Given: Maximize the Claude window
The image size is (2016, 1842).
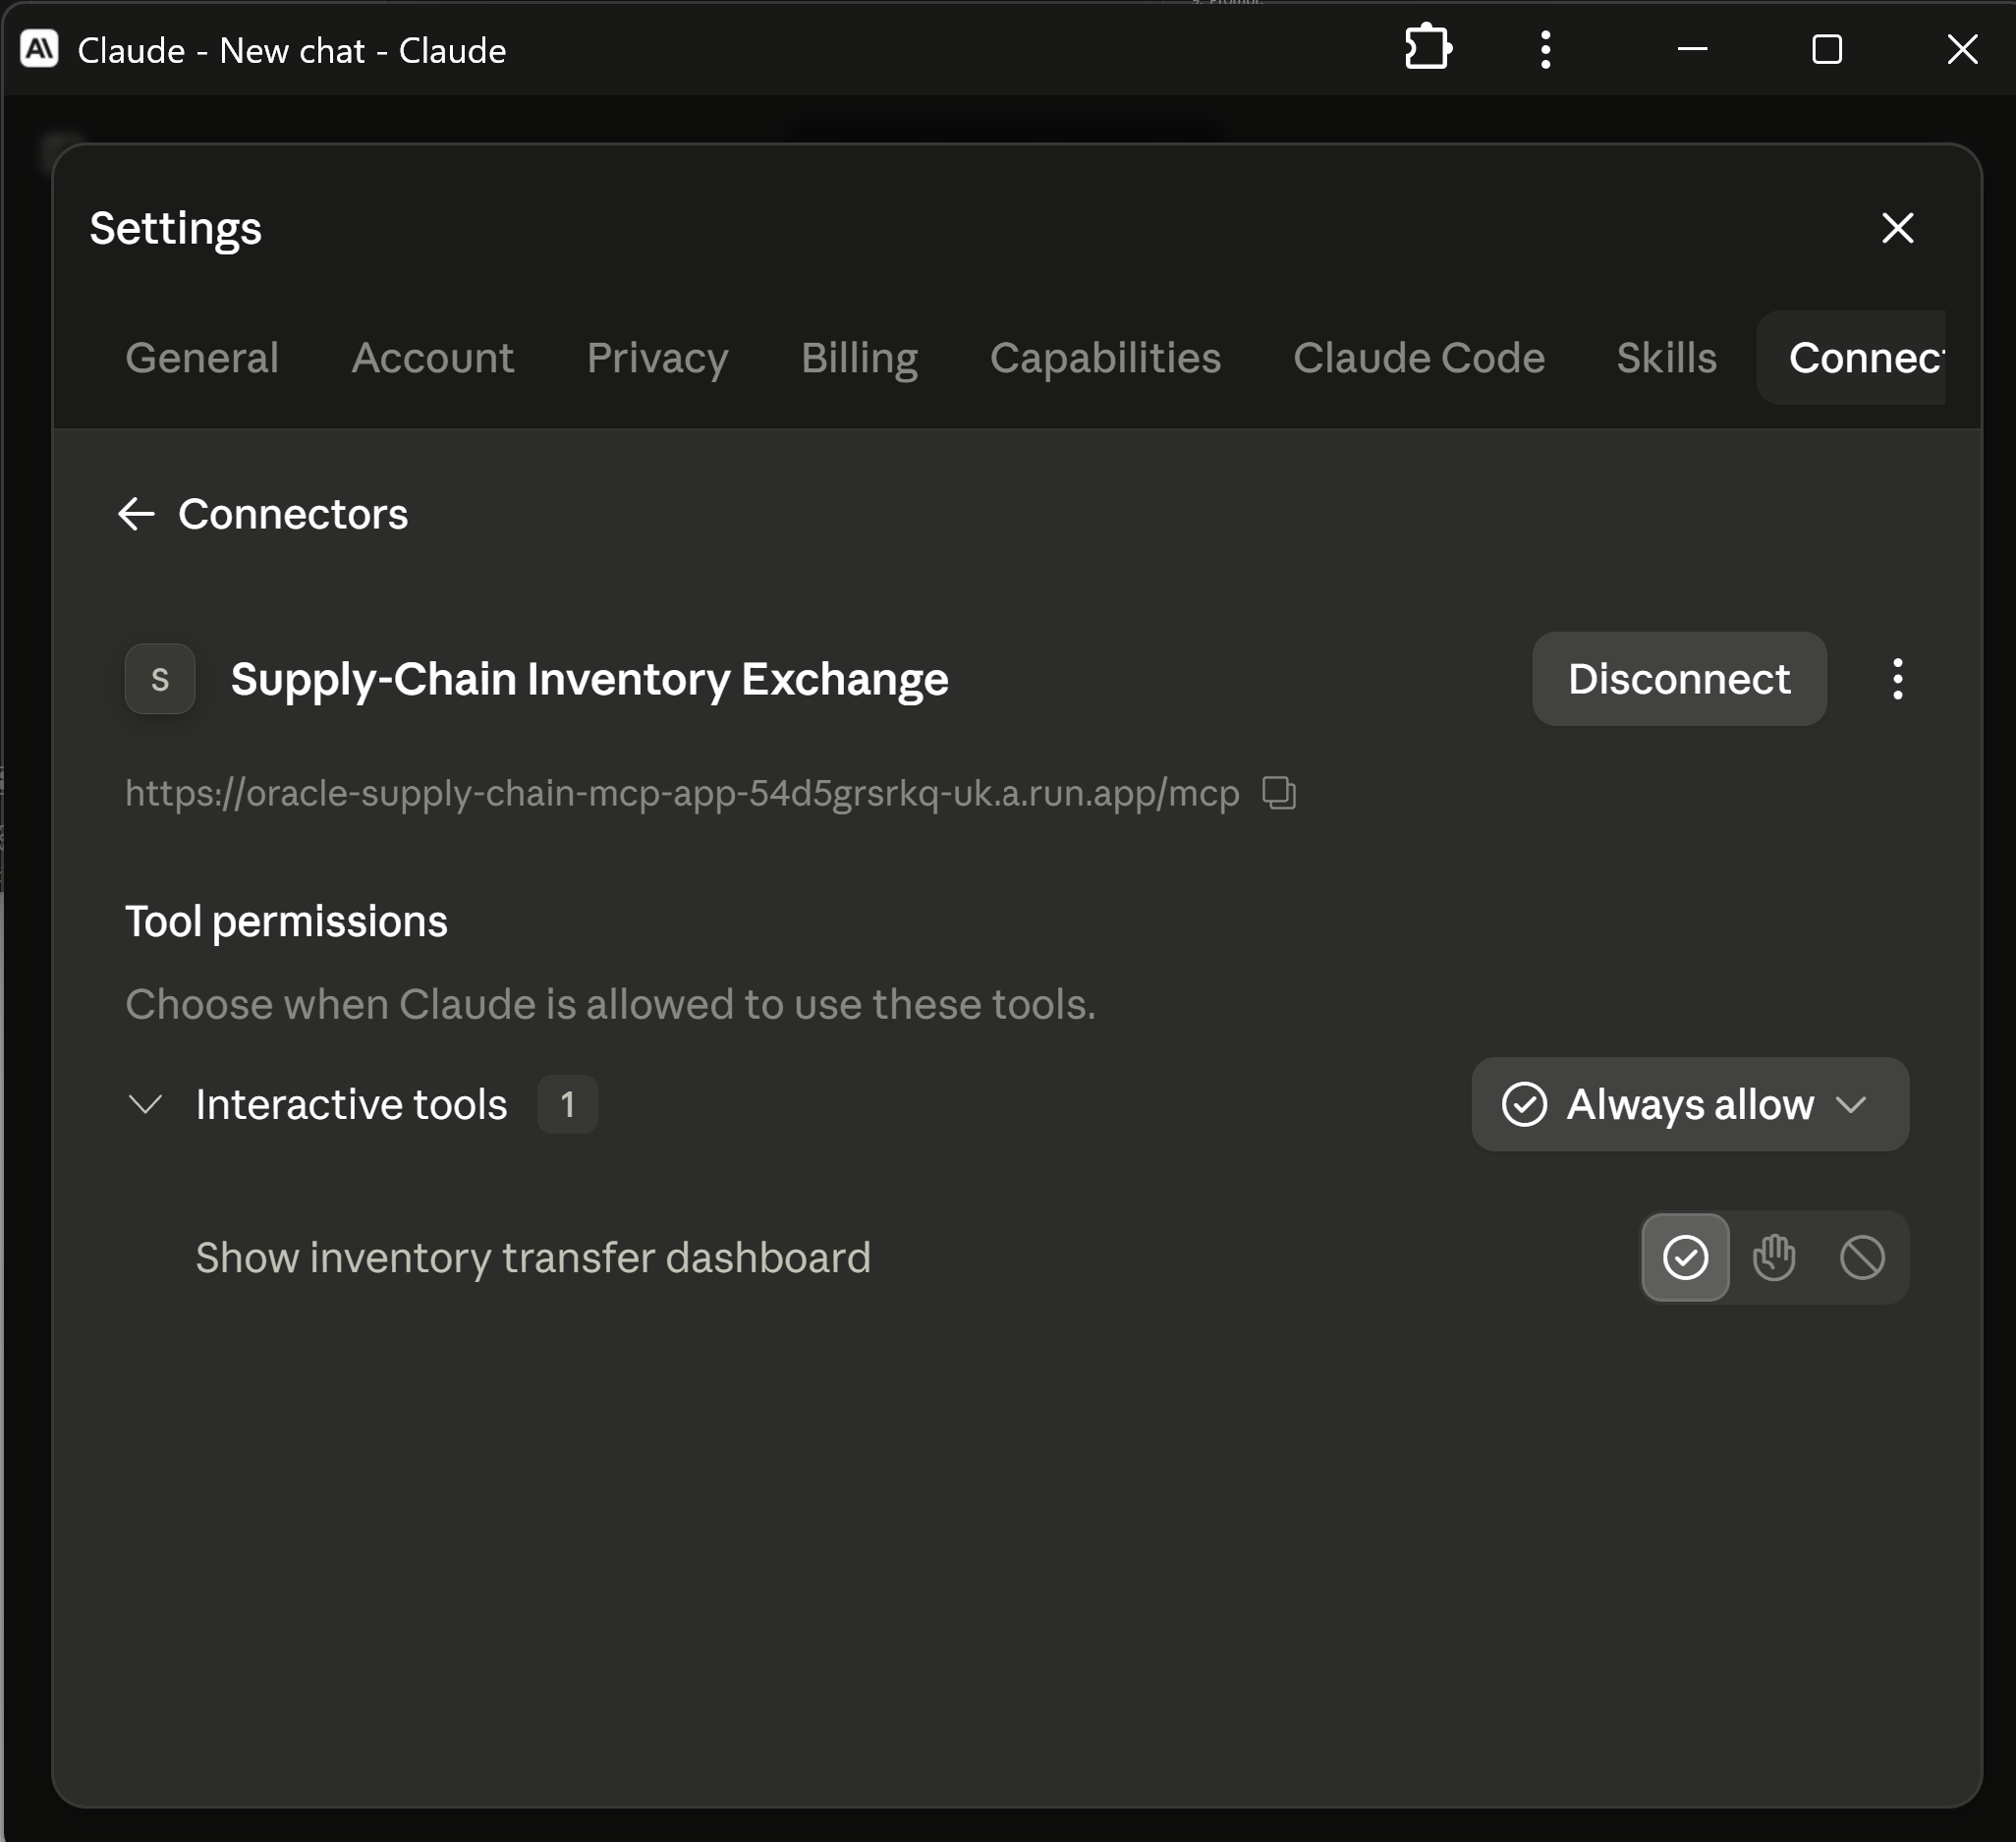Looking at the screenshot, I should tap(1827, 49).
